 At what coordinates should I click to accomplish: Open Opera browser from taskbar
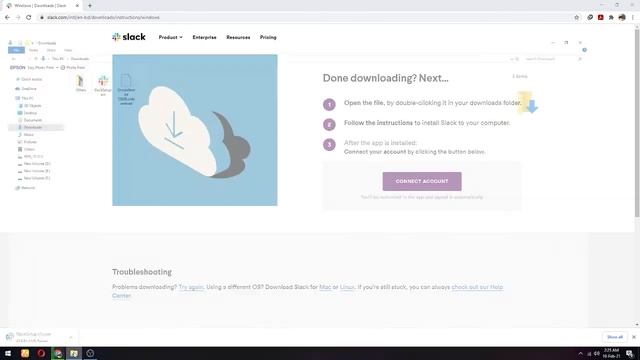click(41, 353)
